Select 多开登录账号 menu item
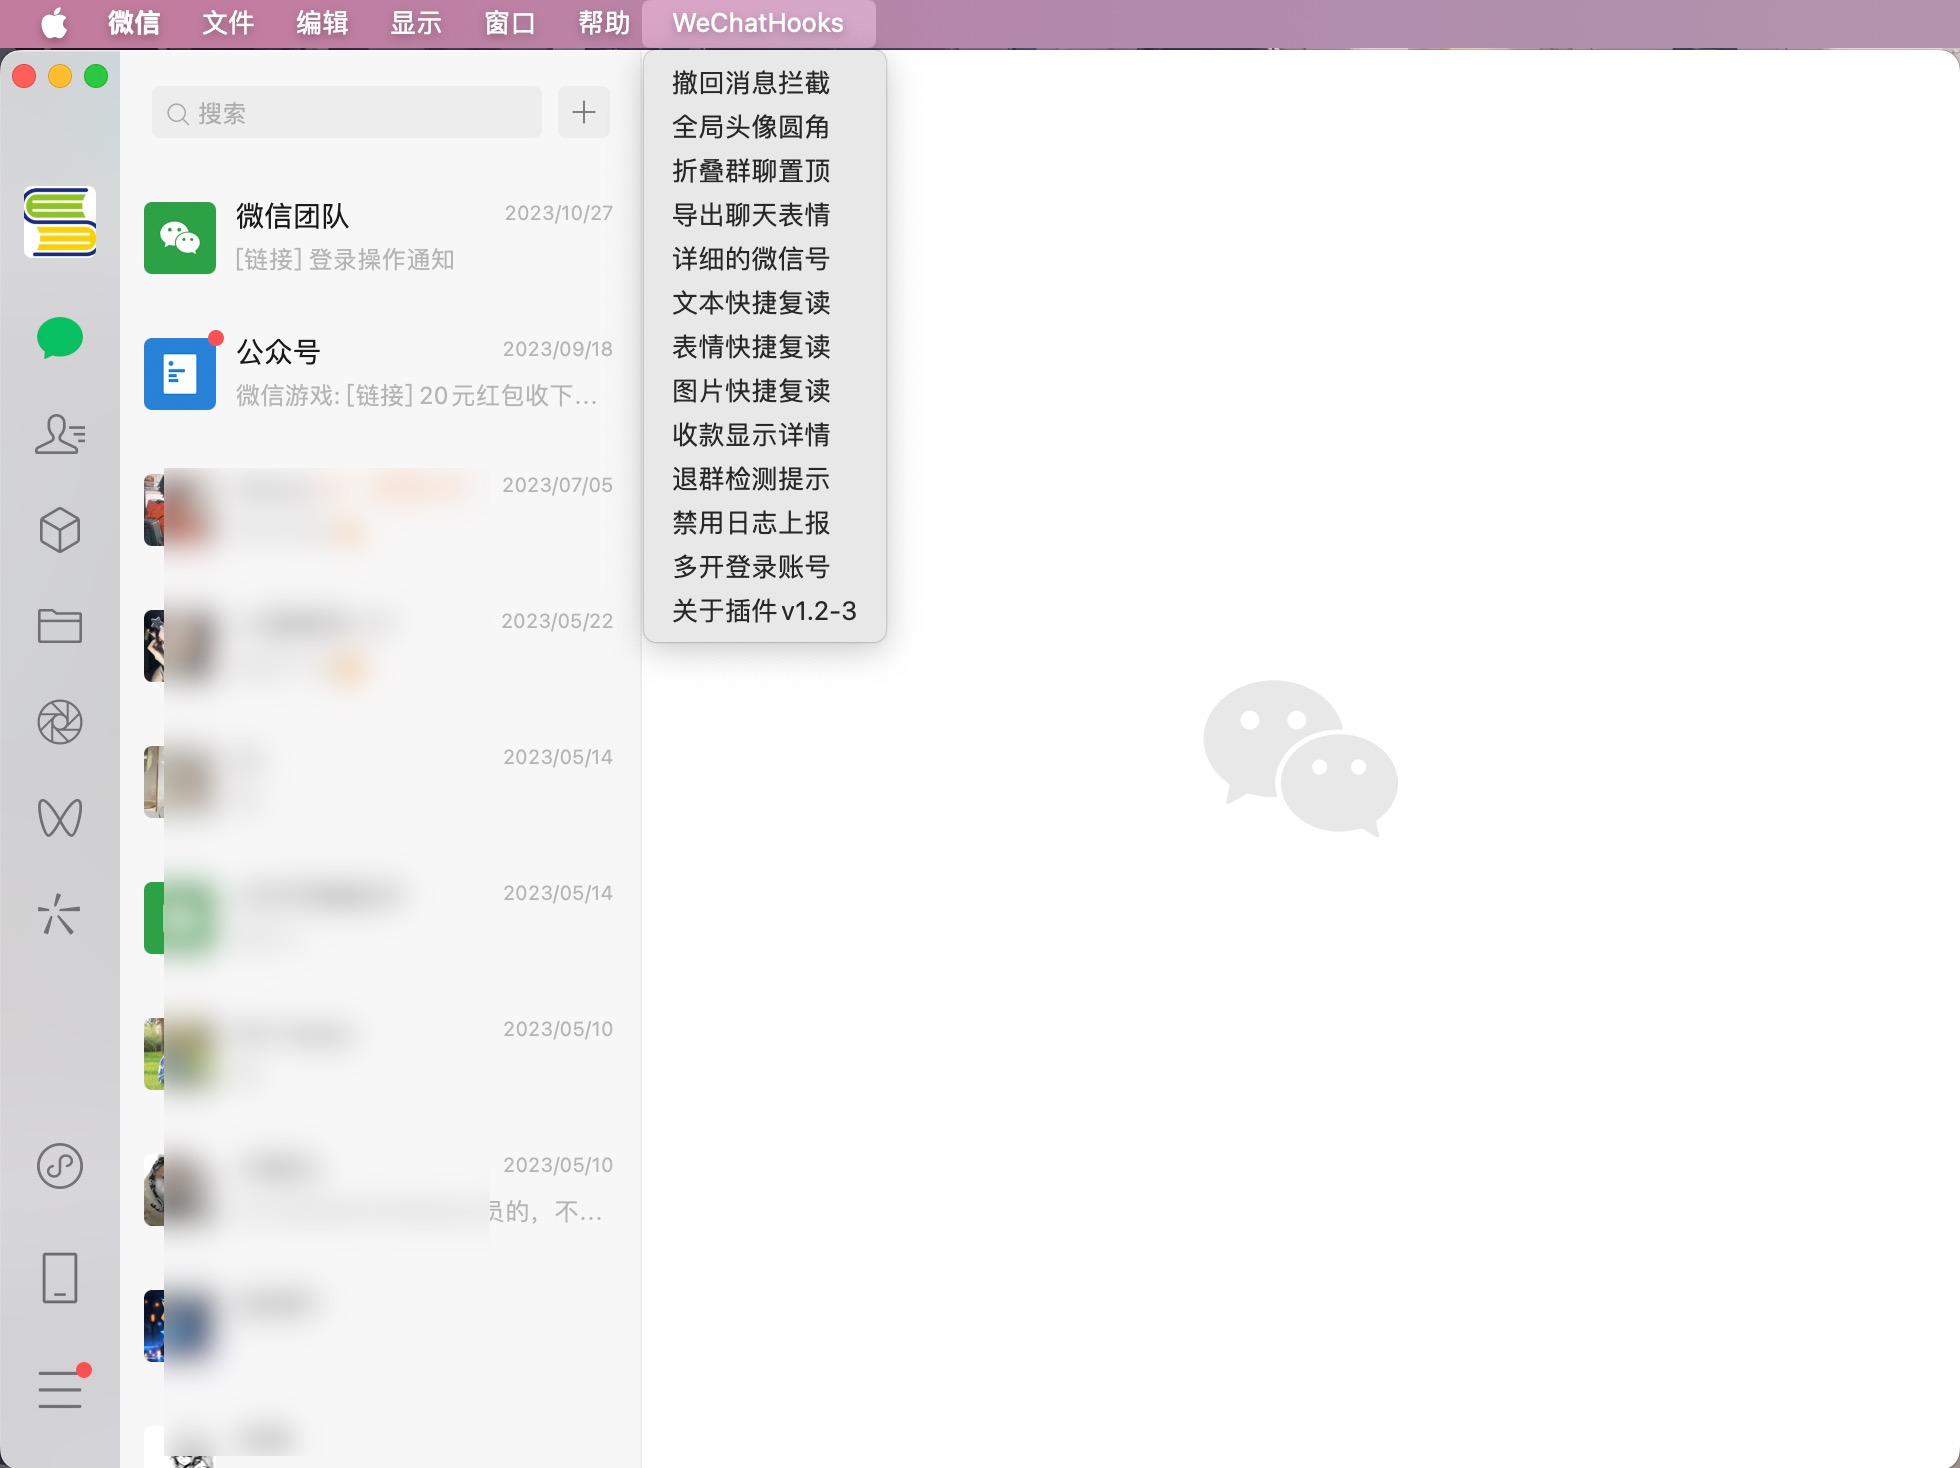The image size is (1960, 1468). (x=765, y=567)
